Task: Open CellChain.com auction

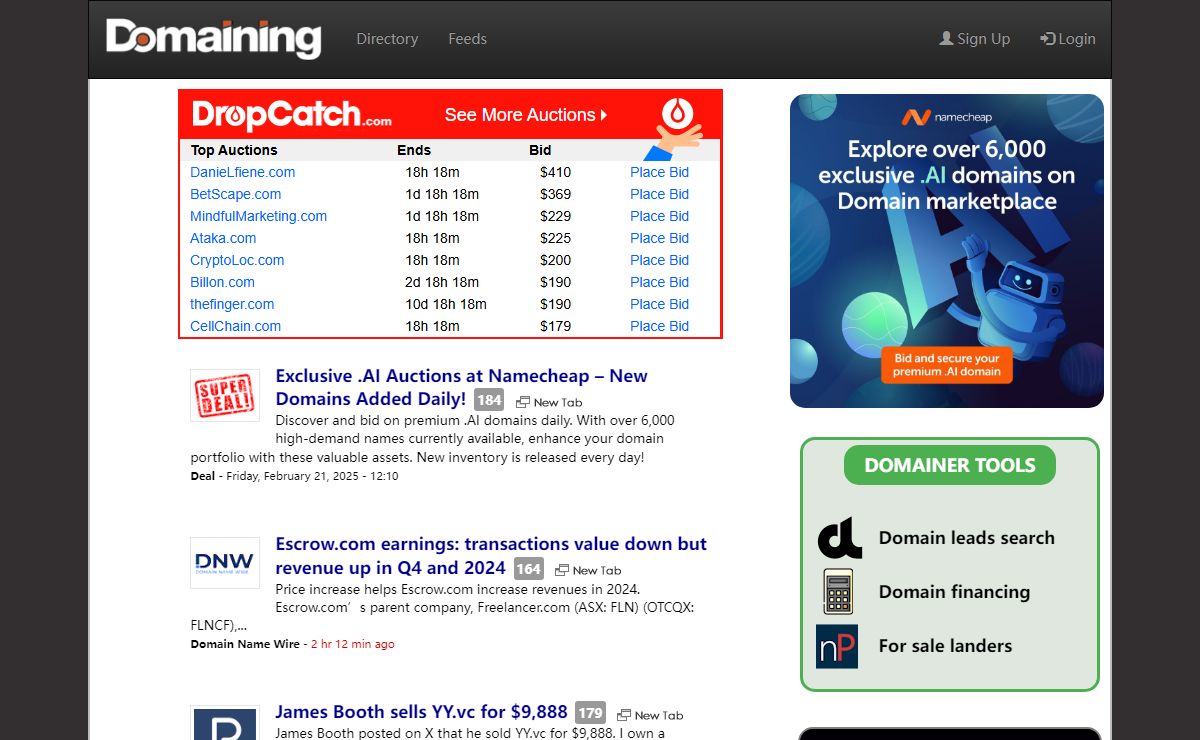Action: 235,326
